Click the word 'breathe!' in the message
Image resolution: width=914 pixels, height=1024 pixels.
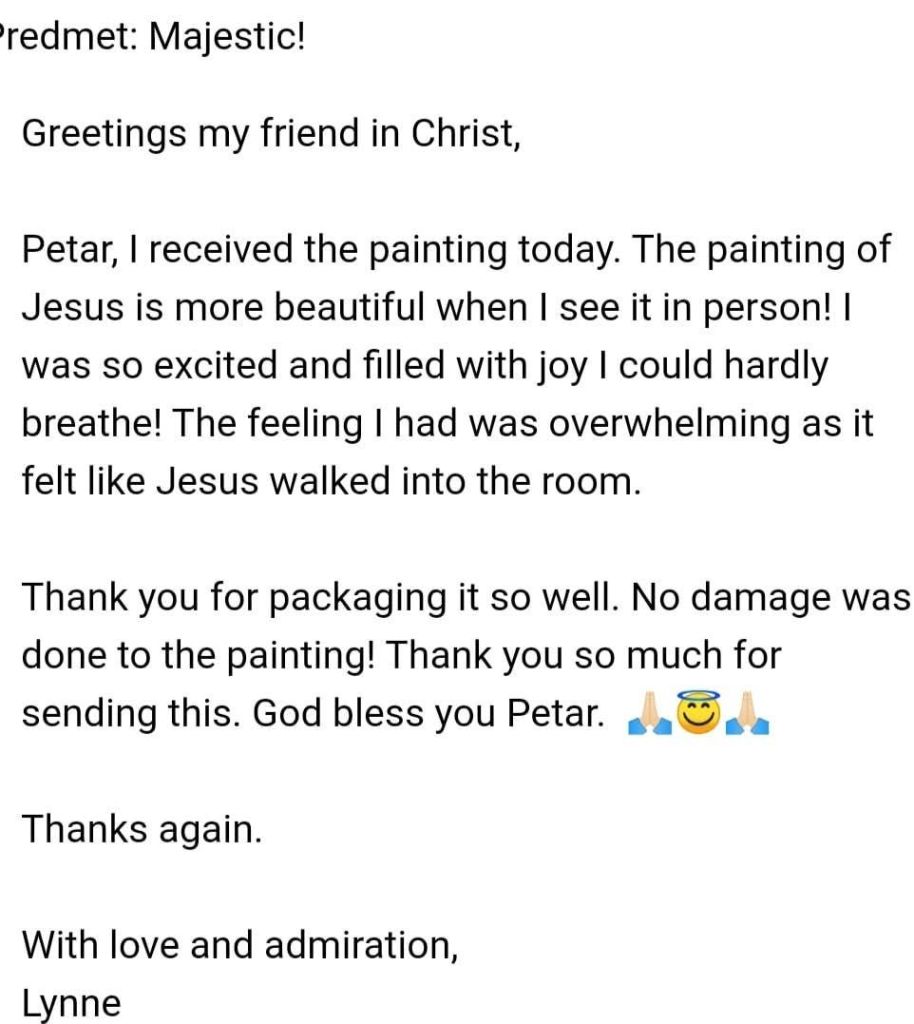click(x=92, y=424)
